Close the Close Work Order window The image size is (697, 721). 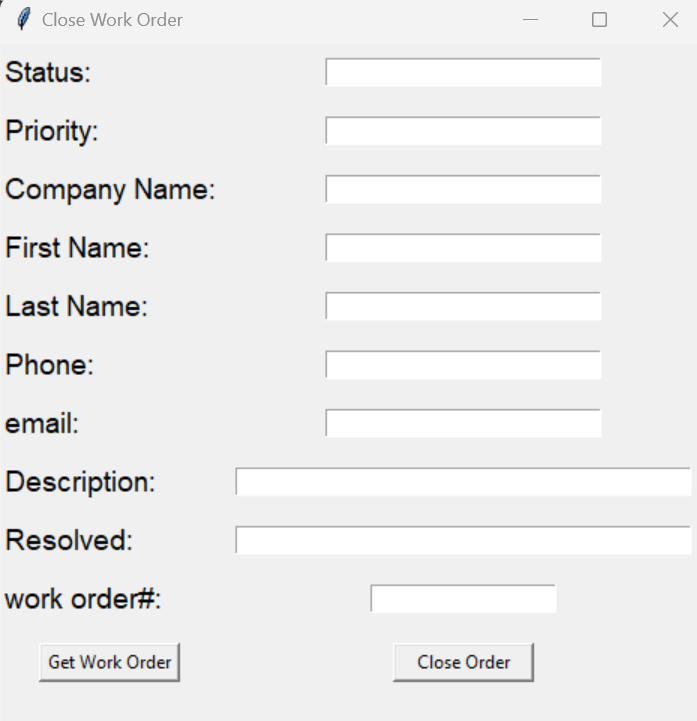(670, 20)
